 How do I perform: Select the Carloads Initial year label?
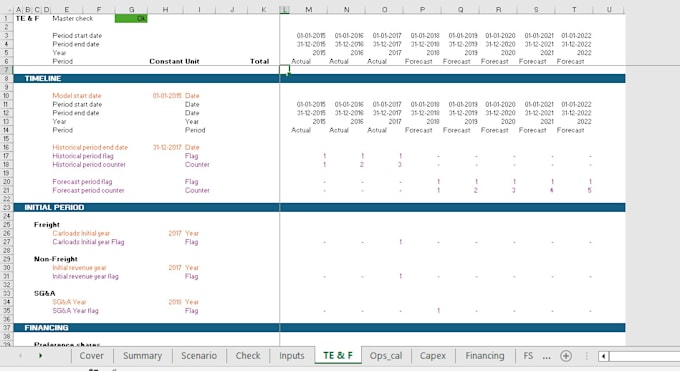point(81,233)
